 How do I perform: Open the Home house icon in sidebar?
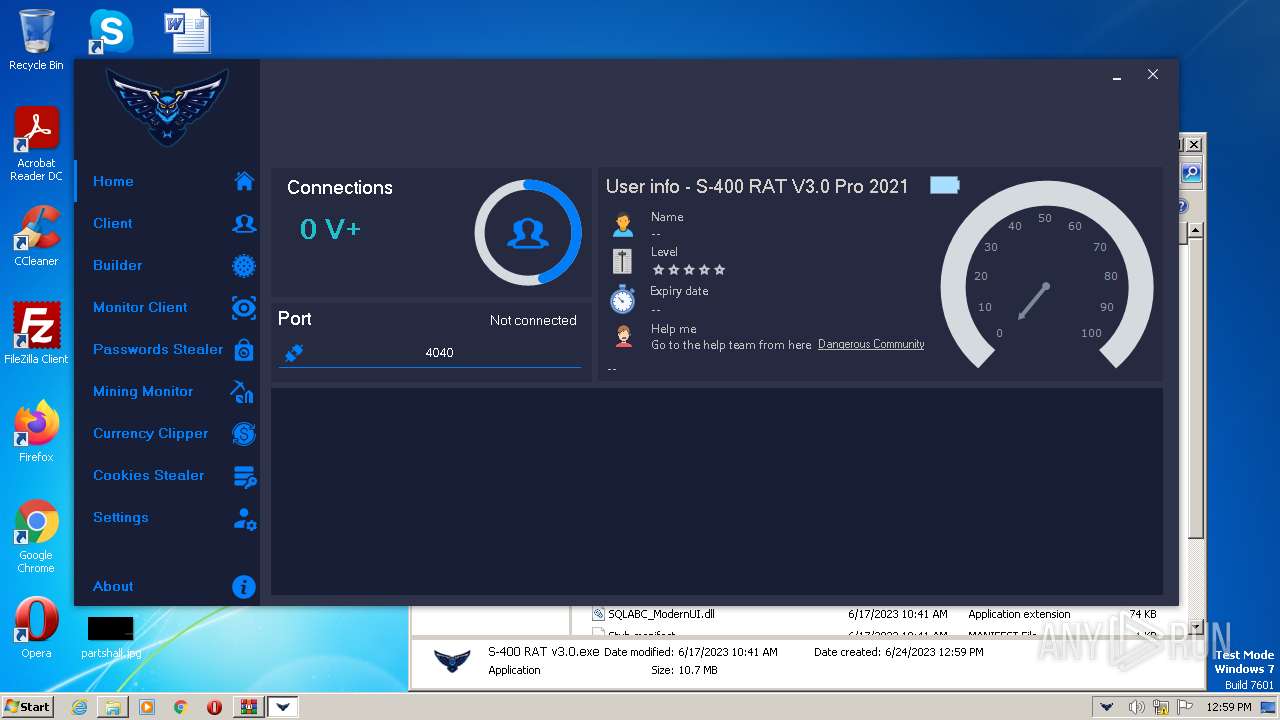click(x=244, y=181)
